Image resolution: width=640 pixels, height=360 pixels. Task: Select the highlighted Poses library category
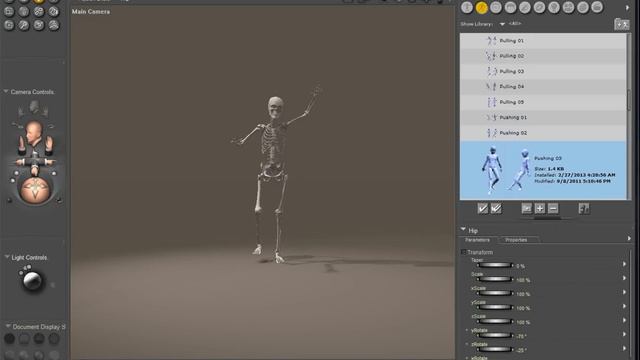pyautogui.click(x=482, y=7)
